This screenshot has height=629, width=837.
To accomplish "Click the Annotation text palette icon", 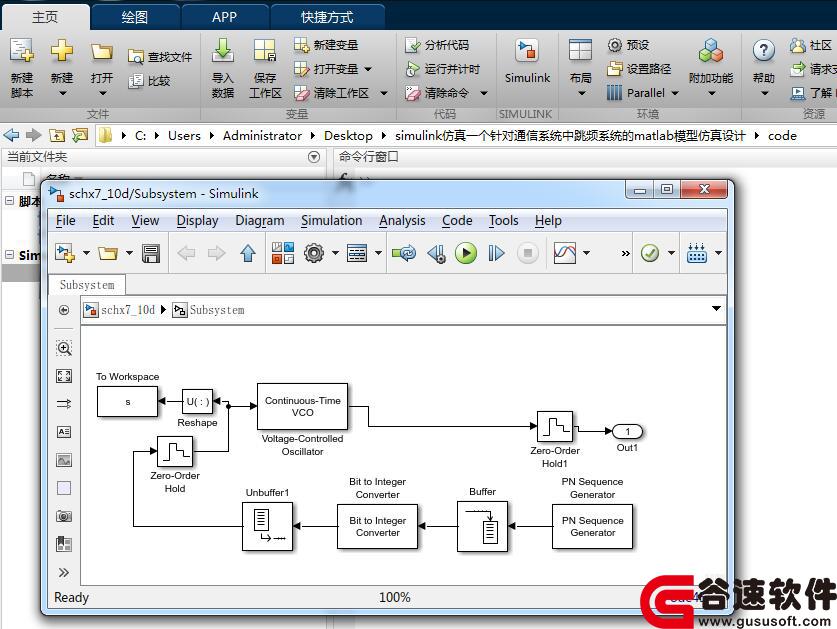I will tap(64, 431).
